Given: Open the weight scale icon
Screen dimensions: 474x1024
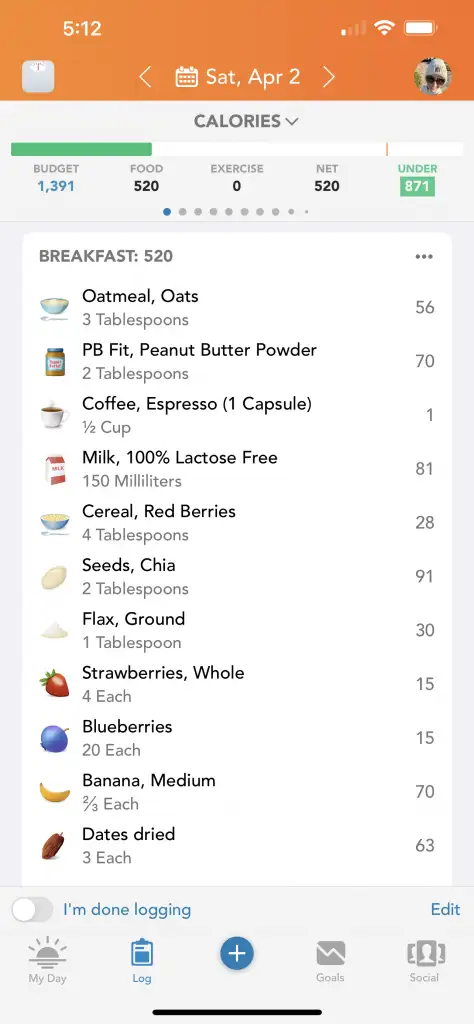Looking at the screenshot, I should point(38,77).
